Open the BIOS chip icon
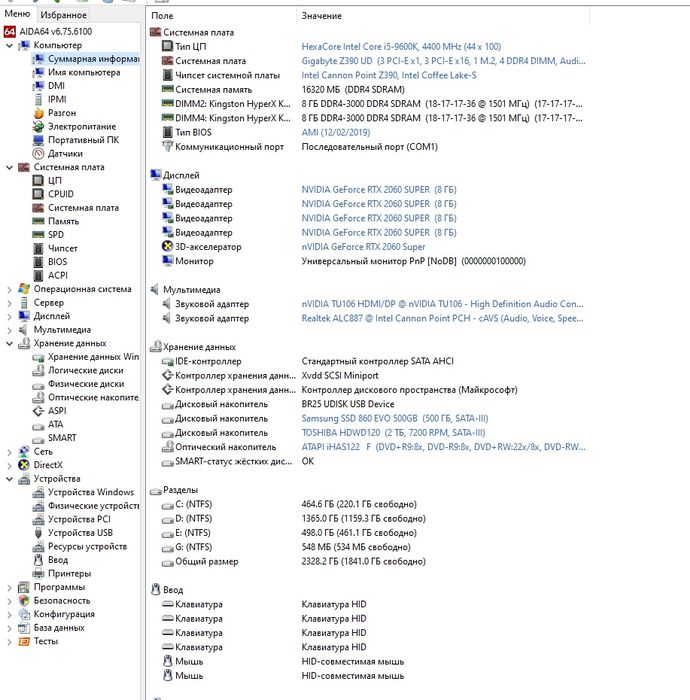690x700 pixels. tap(38, 262)
